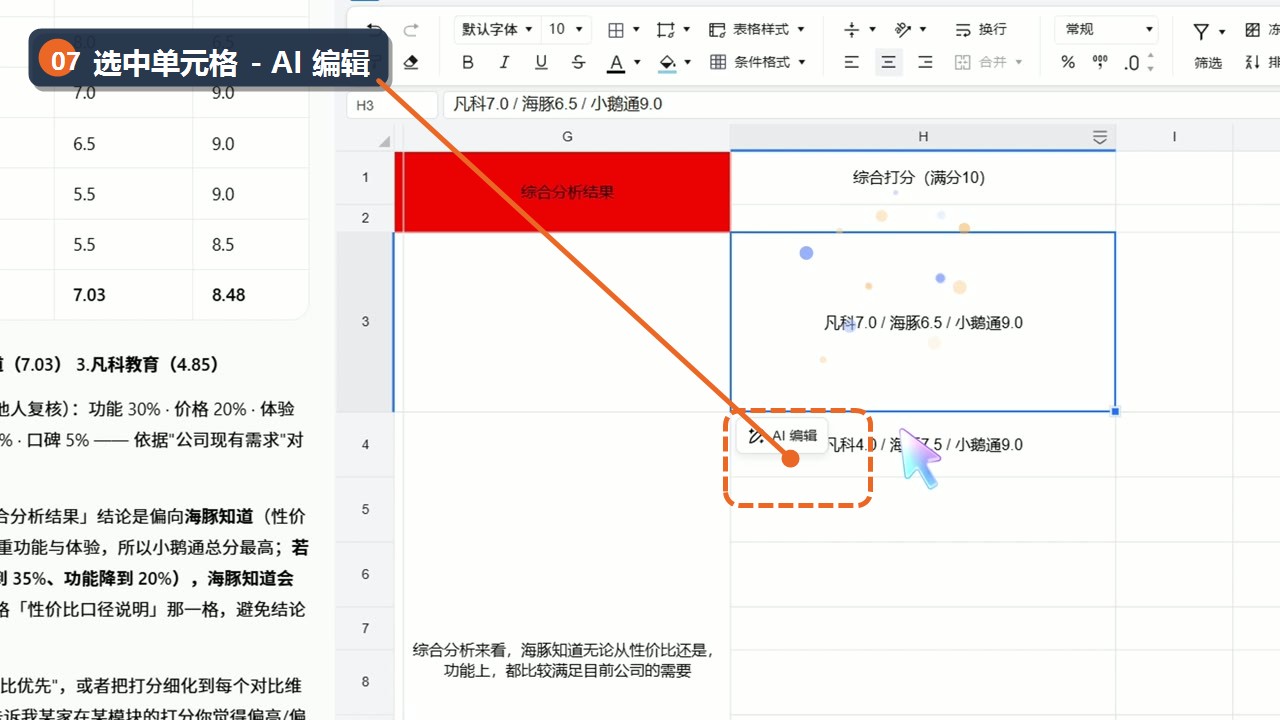
Task: Select row 1 header
Action: click(x=365, y=178)
